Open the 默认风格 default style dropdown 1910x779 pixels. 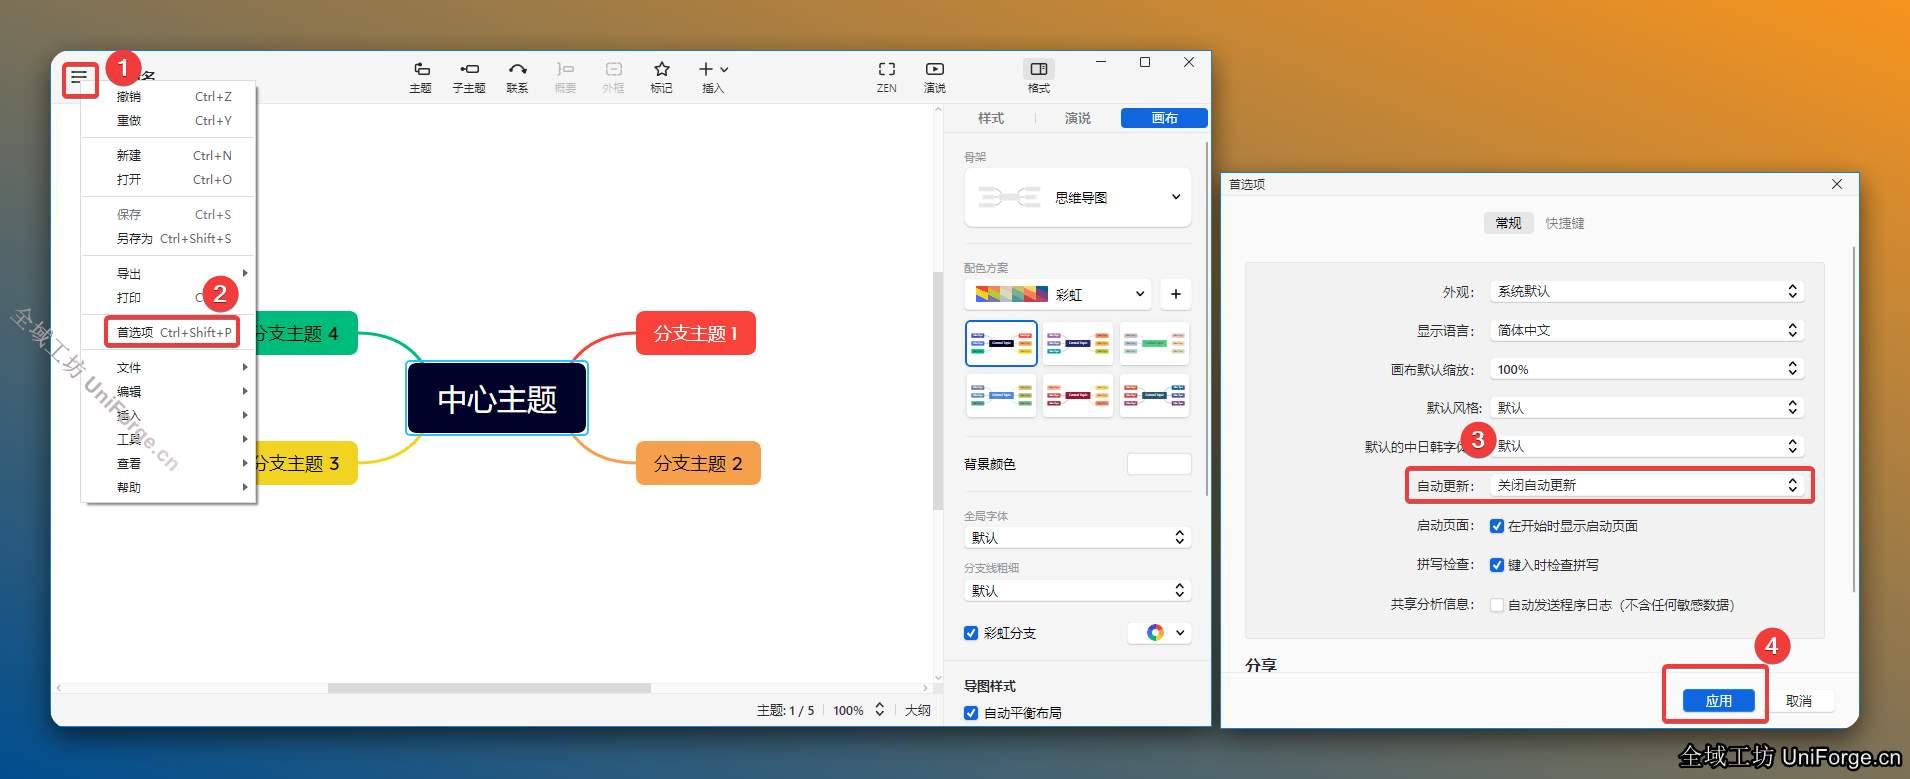click(1647, 407)
